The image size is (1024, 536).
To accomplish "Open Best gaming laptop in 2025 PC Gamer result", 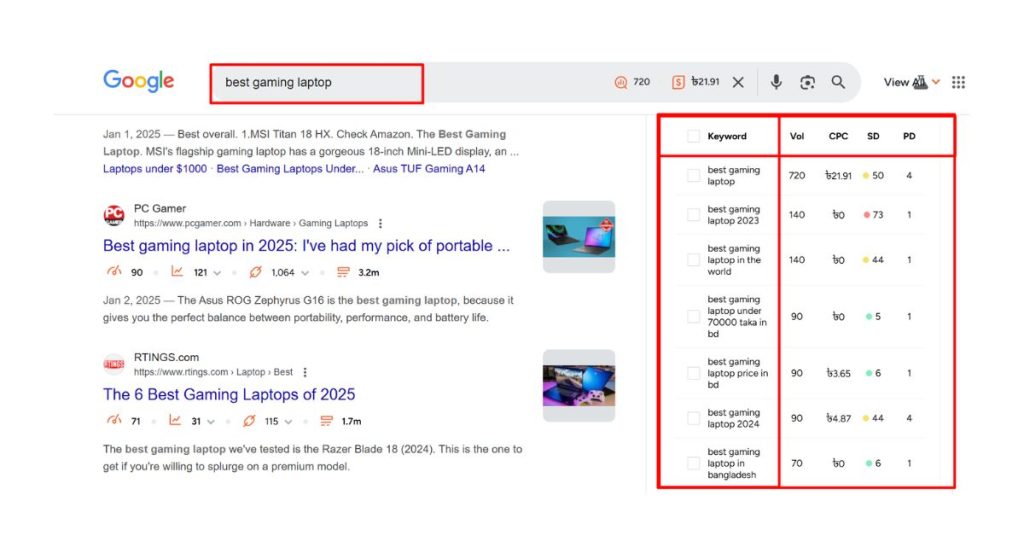I will (306, 246).
